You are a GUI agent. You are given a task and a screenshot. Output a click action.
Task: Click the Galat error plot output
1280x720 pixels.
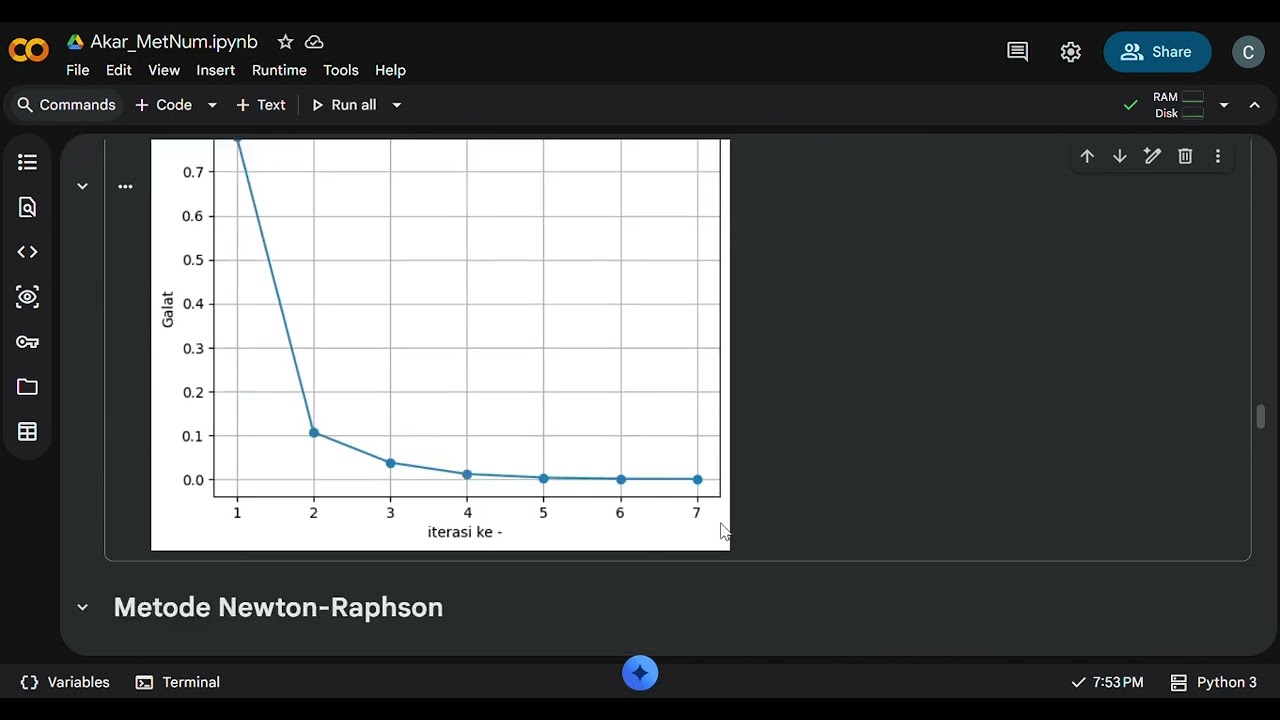tap(440, 344)
